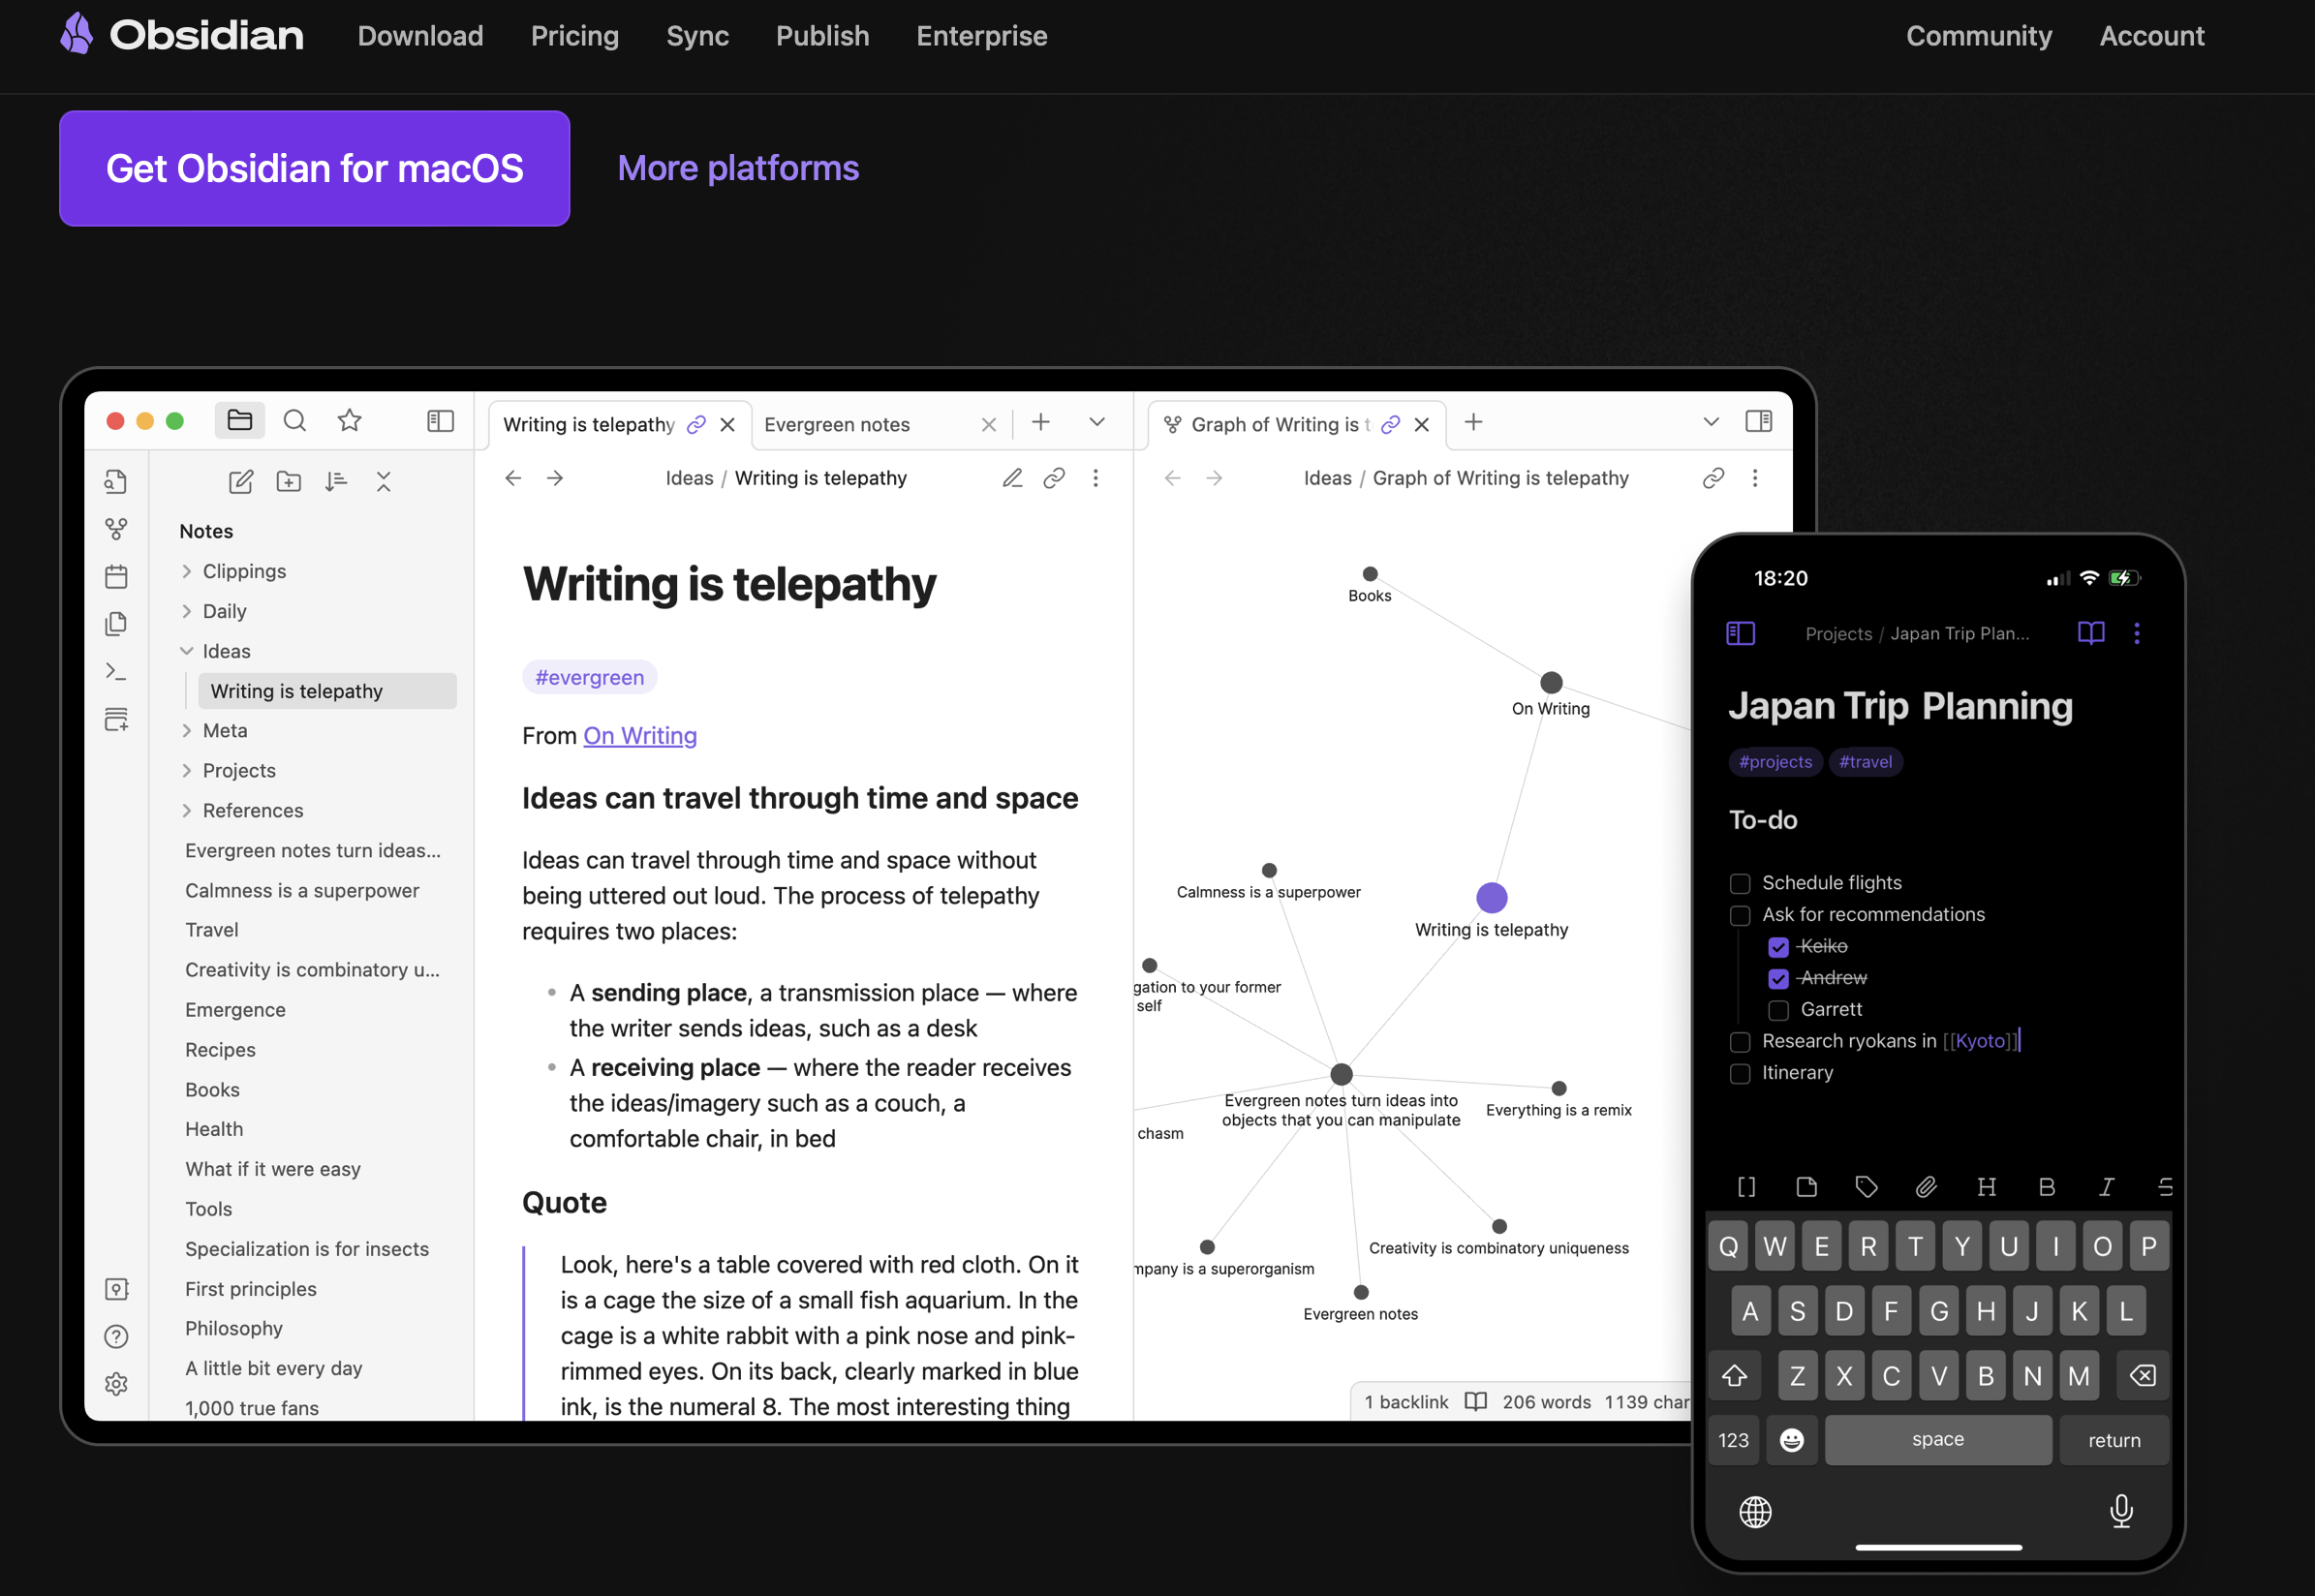Select Calmness is a superpower note in file list
Screen dimensions: 2315x1596
[x=302, y=890]
